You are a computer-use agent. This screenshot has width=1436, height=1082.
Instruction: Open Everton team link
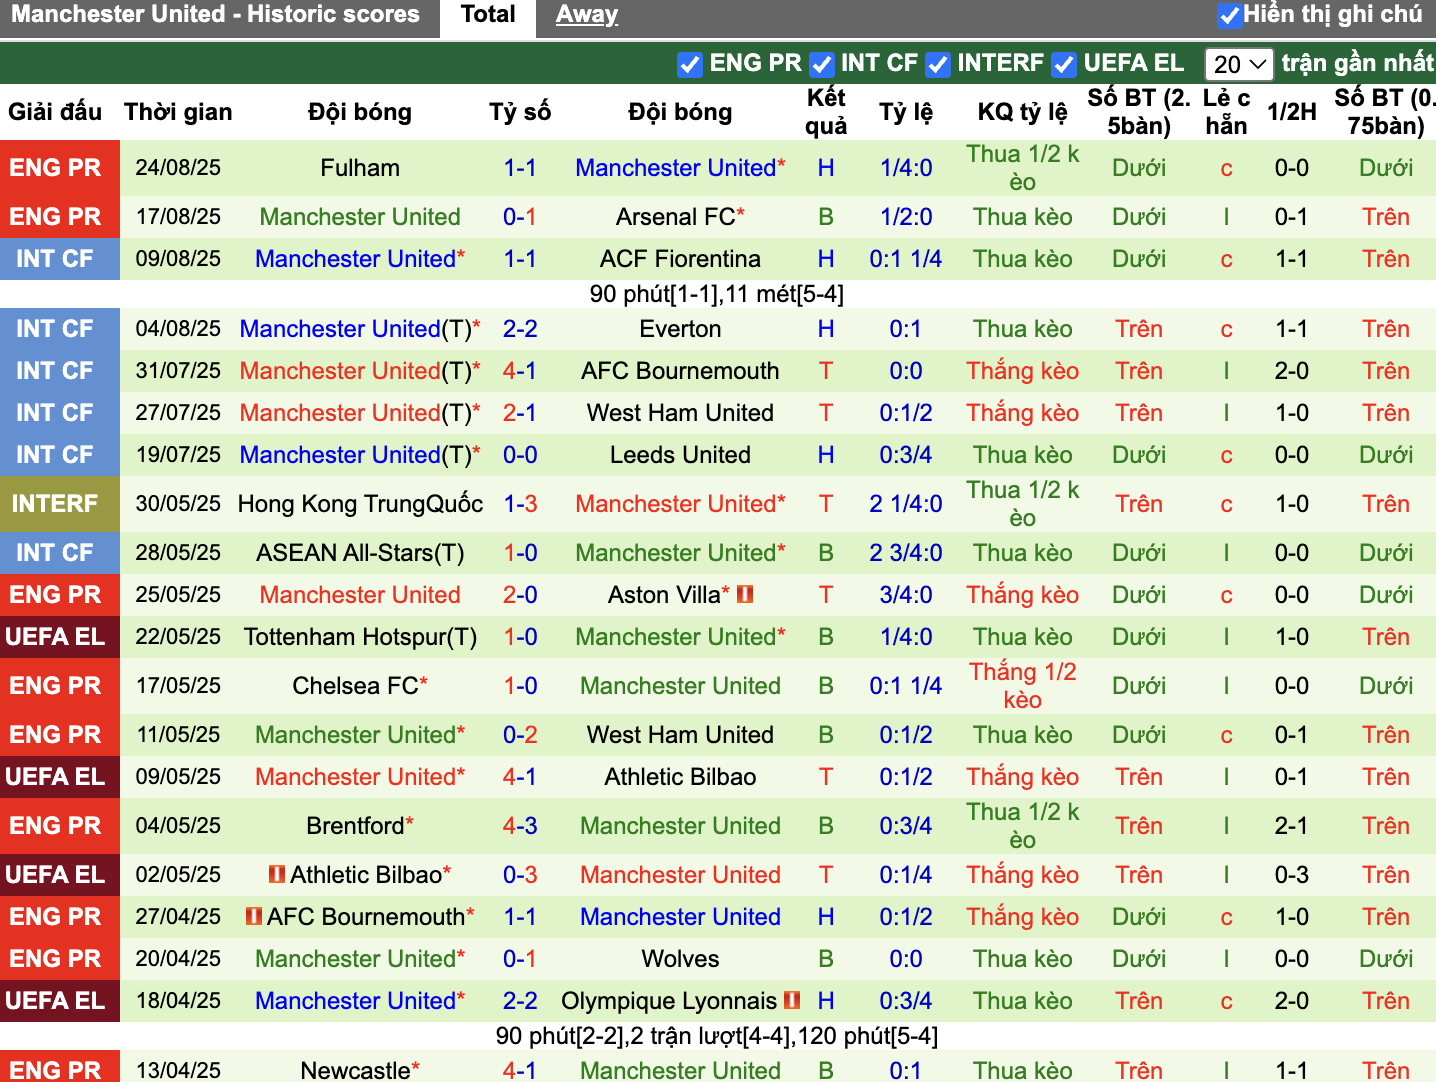[680, 329]
